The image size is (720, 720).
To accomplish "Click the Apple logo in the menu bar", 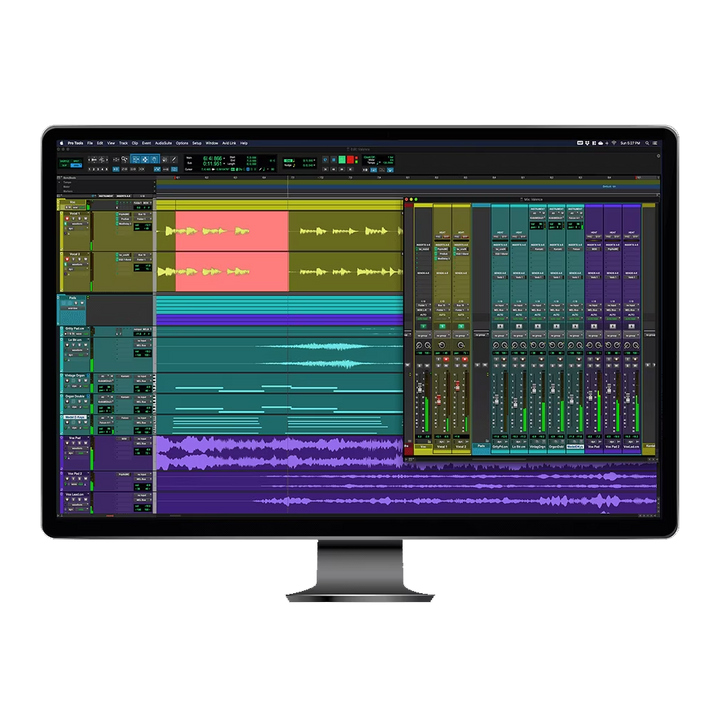I will 63,144.
